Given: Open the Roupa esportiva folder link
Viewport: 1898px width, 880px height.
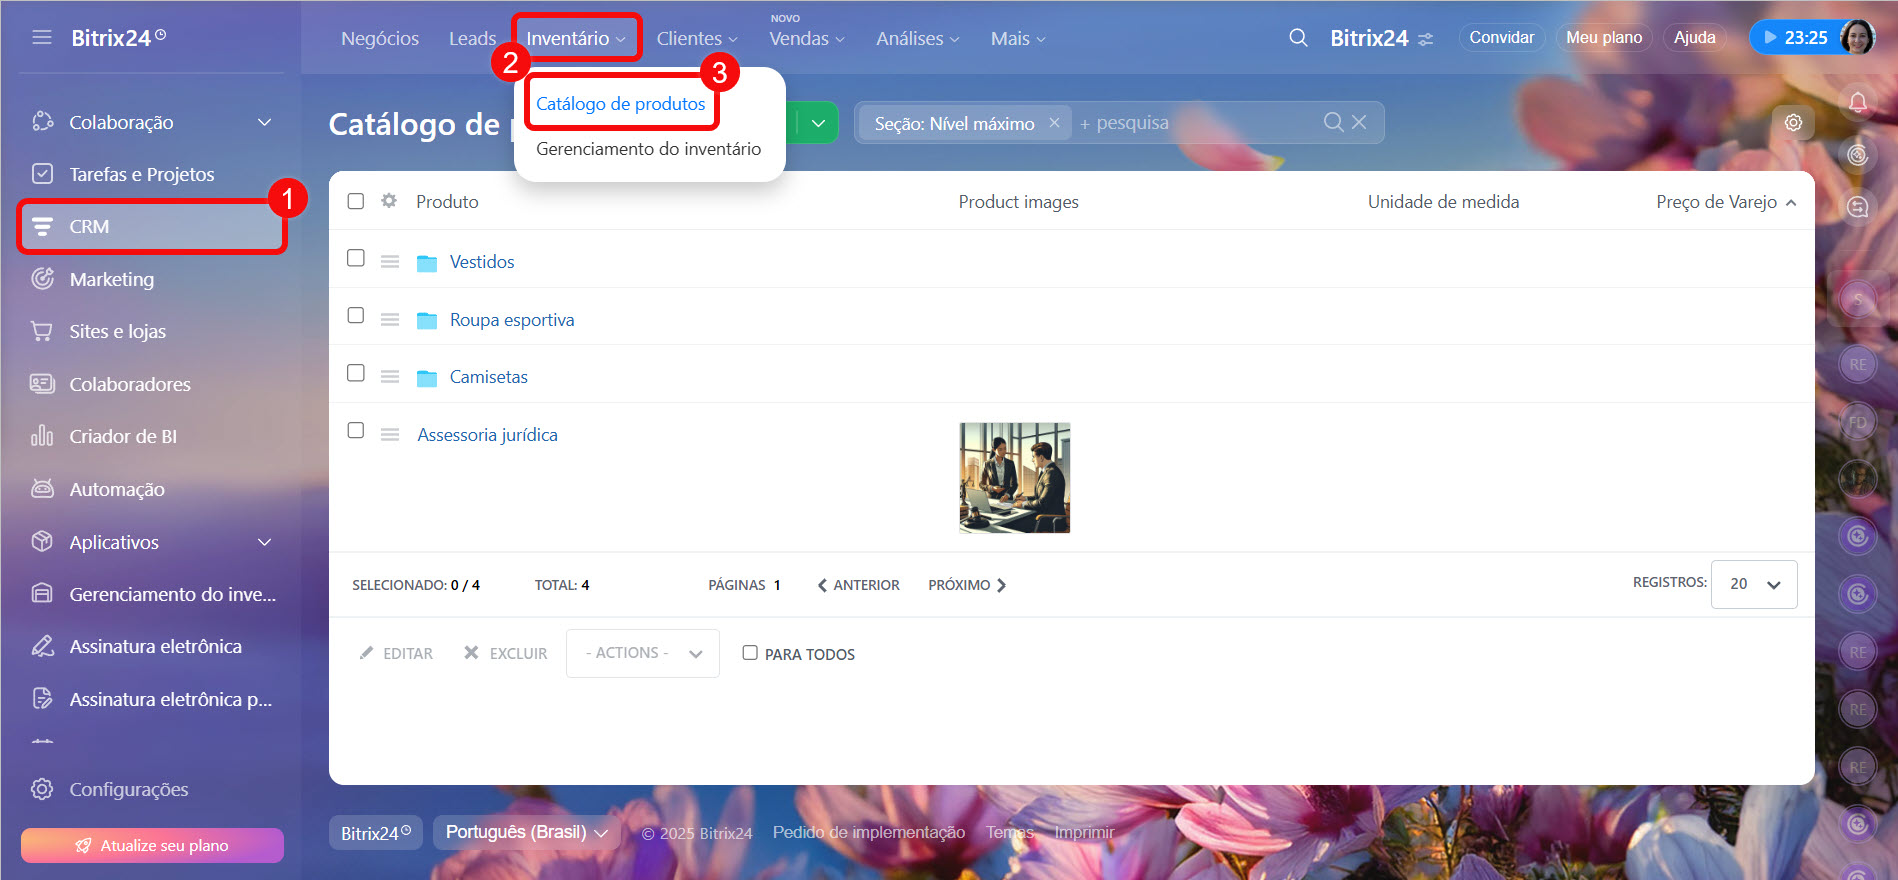Looking at the screenshot, I should point(511,320).
